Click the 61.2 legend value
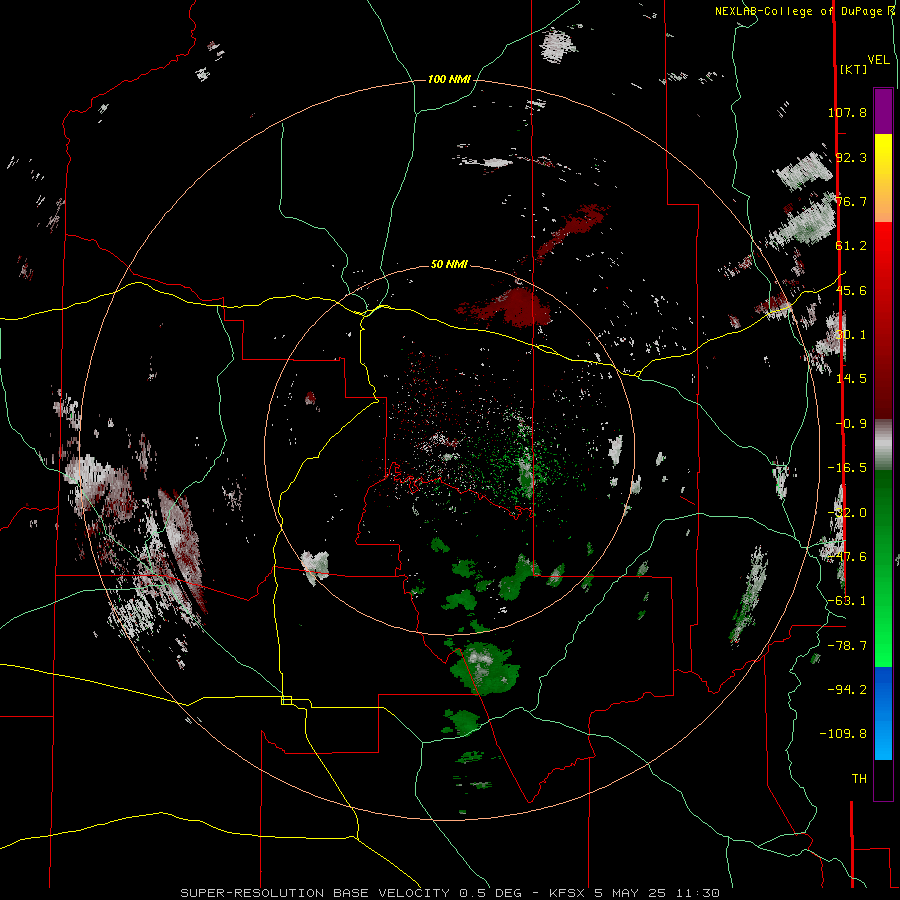900x900 pixels. pos(851,246)
